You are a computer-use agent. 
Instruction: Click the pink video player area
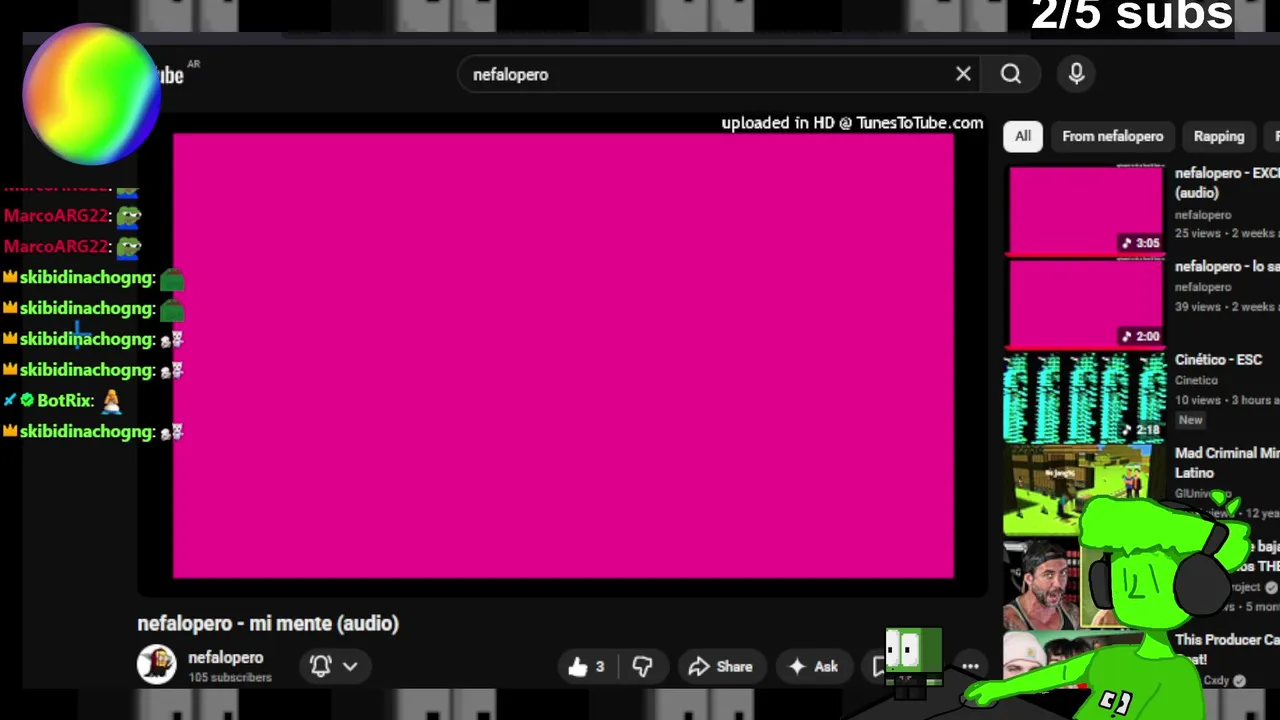[x=563, y=356]
